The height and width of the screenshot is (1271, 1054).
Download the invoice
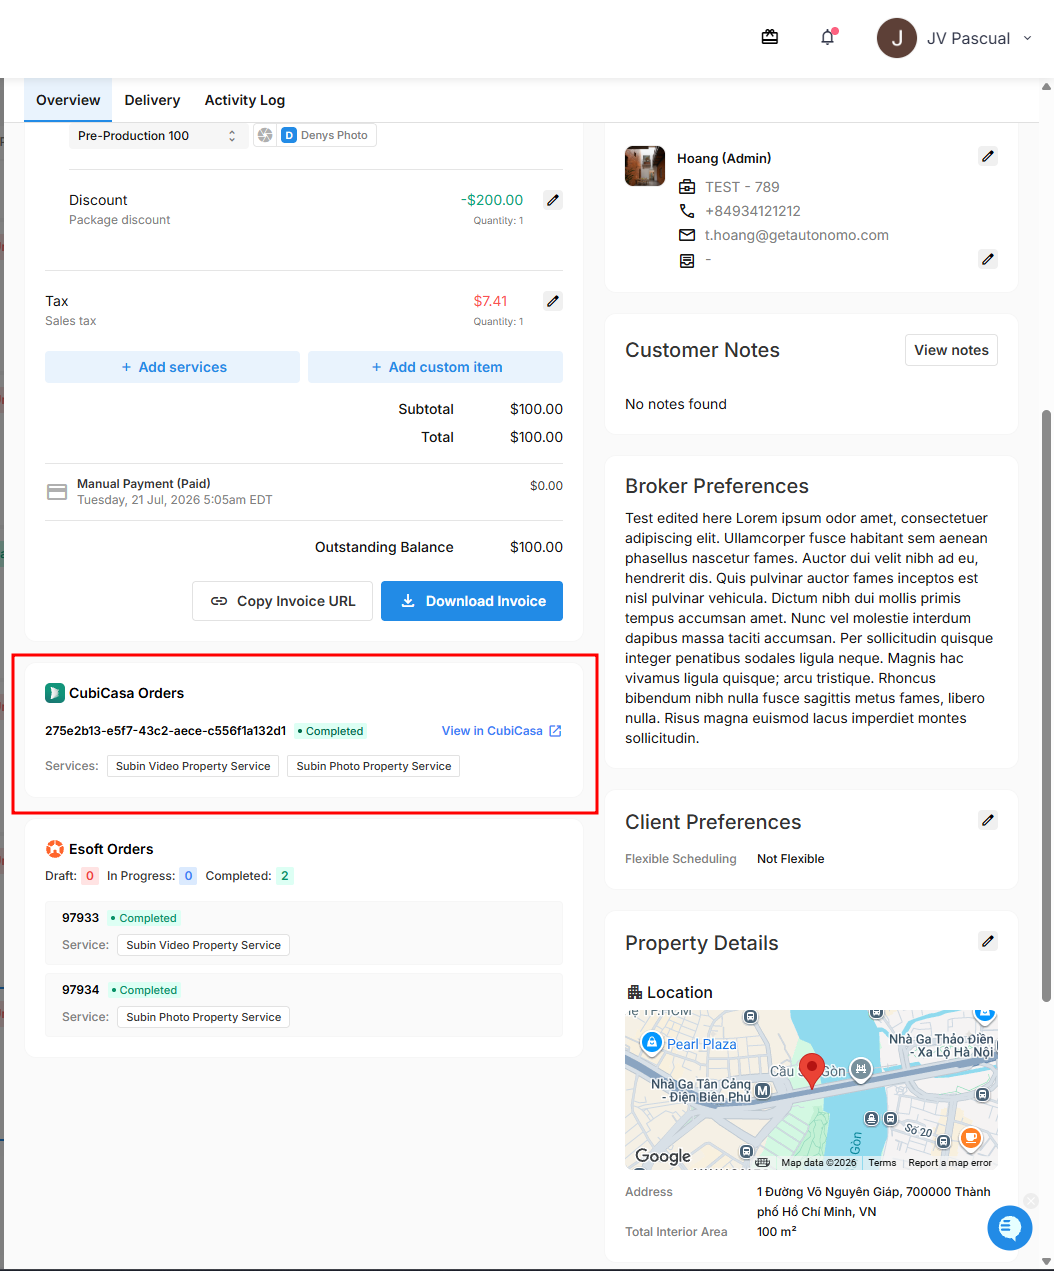[472, 601]
